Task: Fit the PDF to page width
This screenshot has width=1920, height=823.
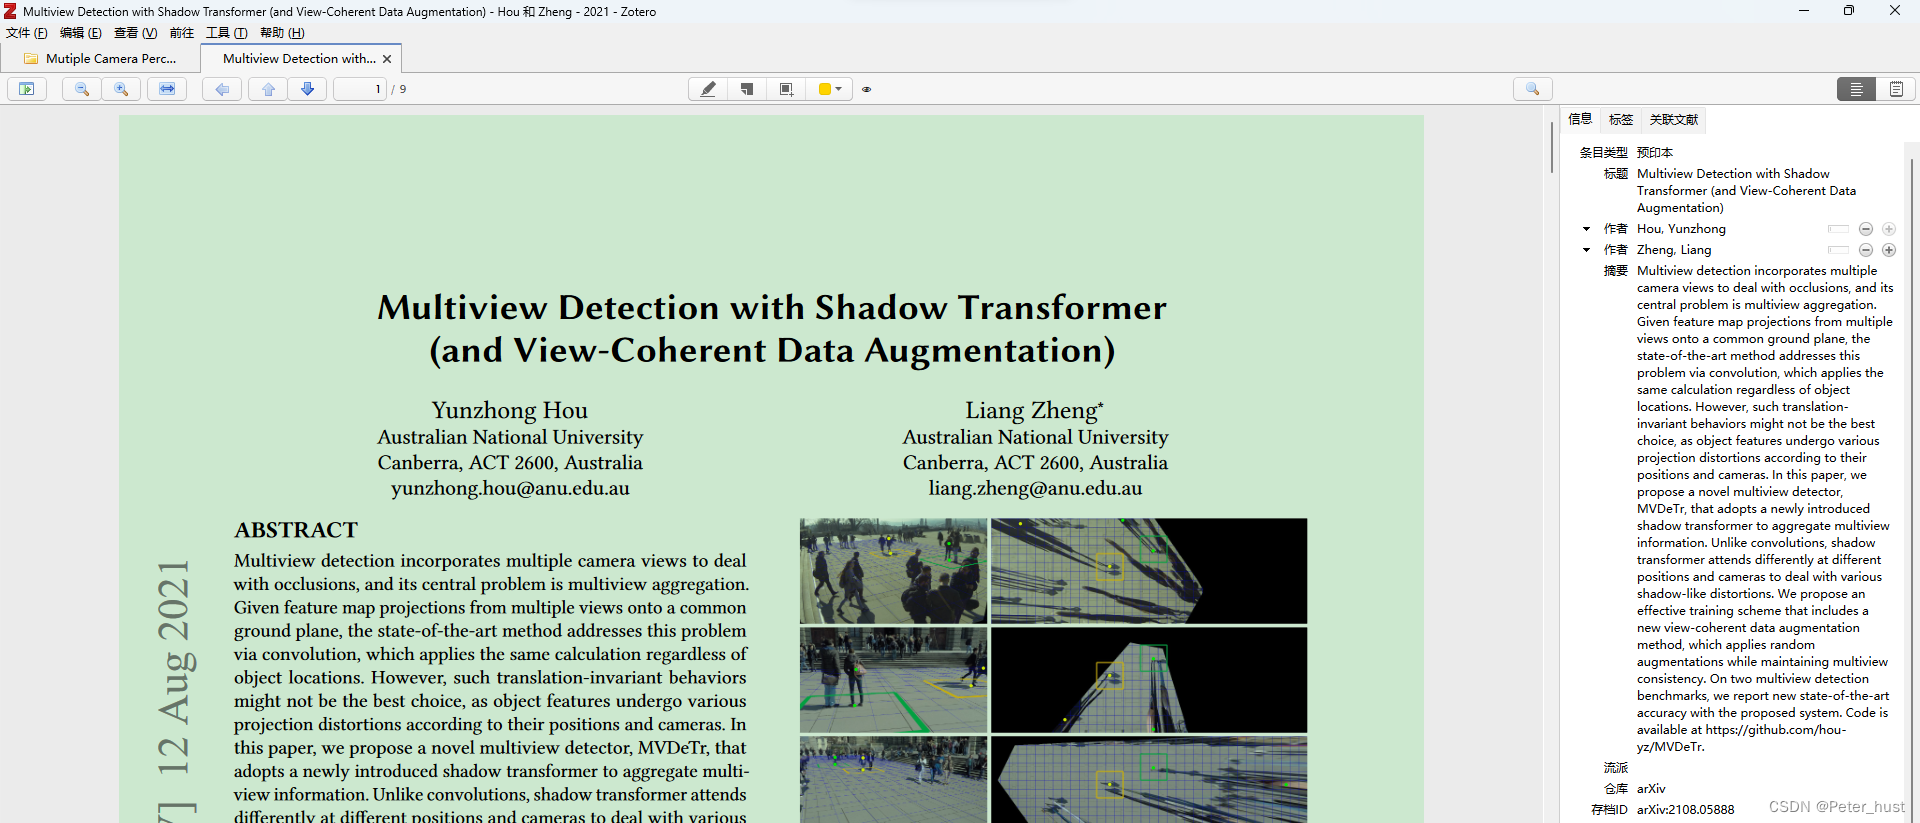Action: coord(167,89)
